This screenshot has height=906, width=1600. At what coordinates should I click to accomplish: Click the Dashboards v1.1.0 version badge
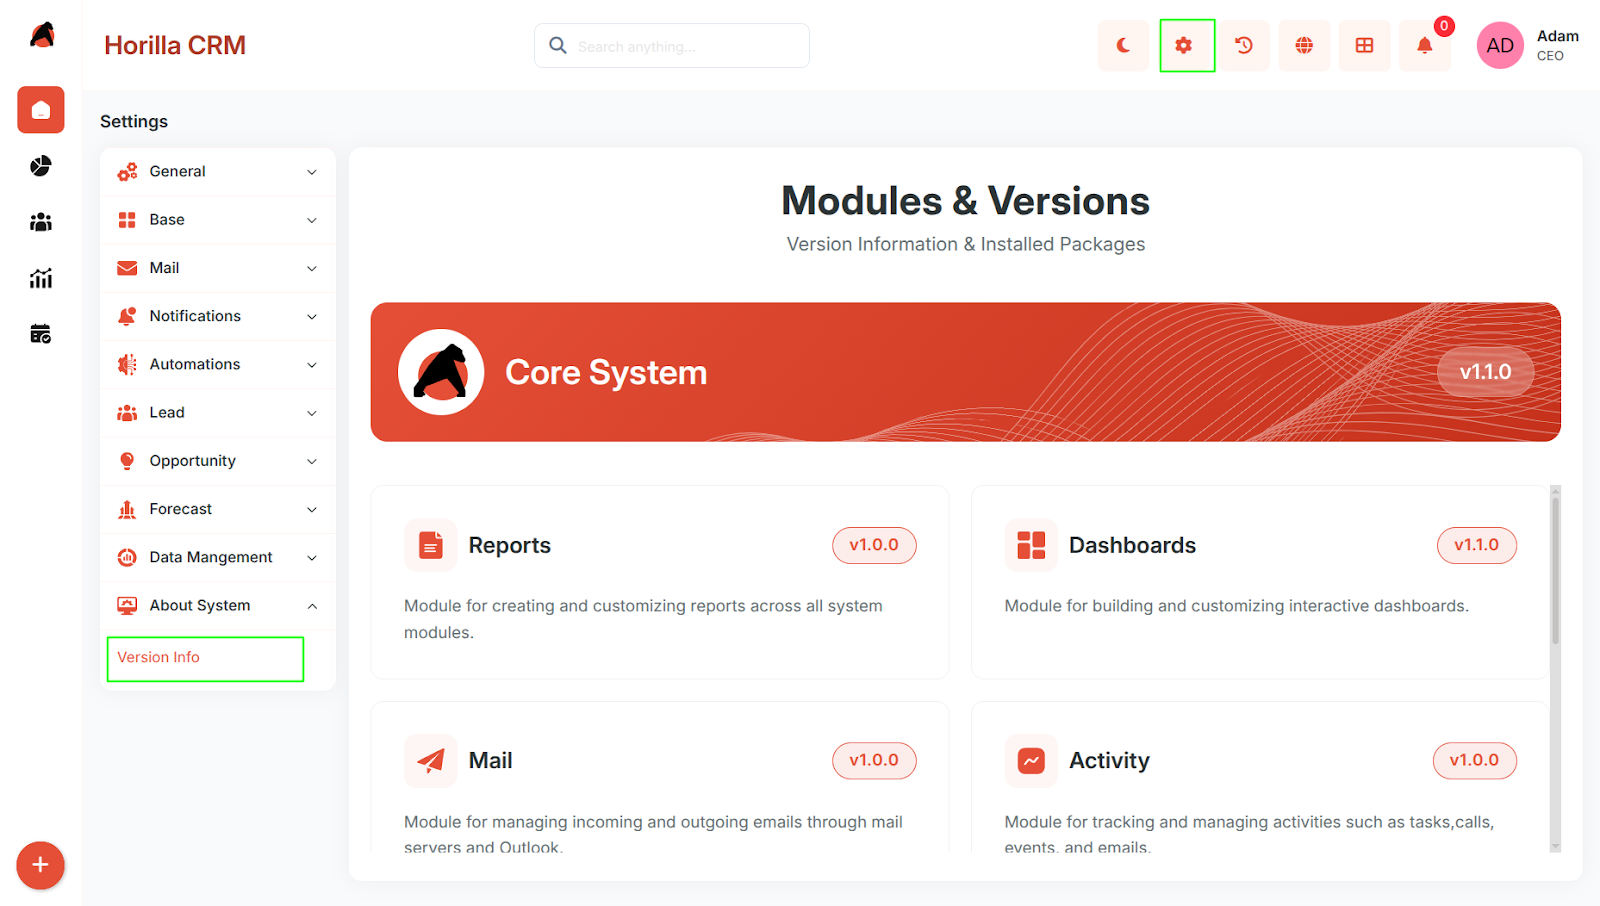click(x=1477, y=545)
